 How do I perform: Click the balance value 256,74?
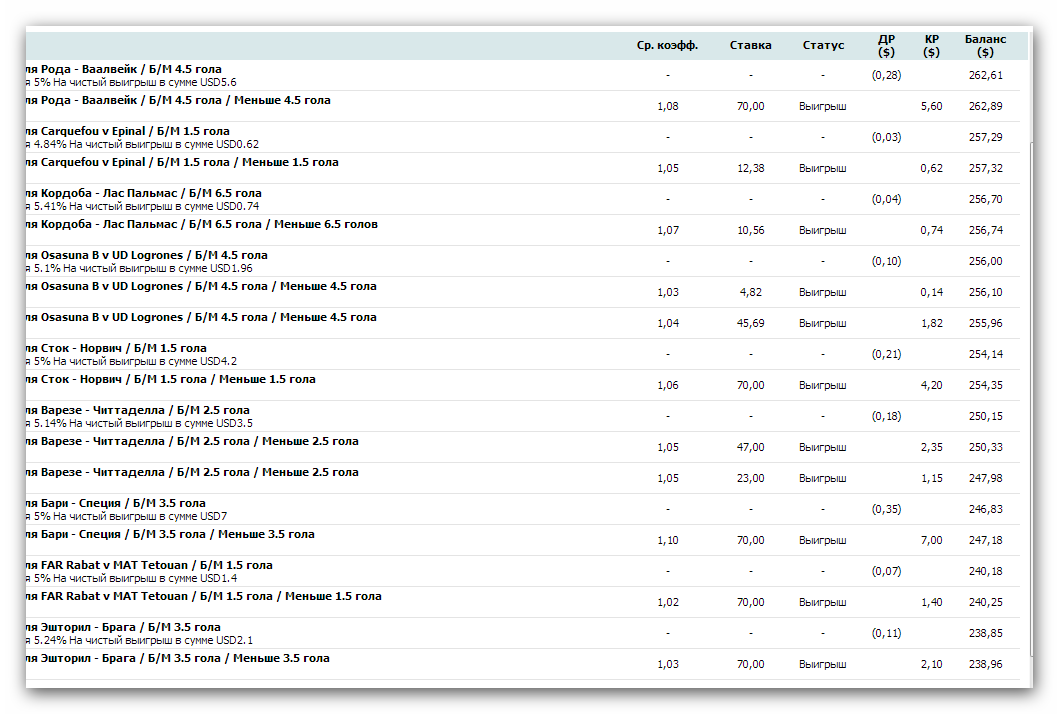[985, 230]
